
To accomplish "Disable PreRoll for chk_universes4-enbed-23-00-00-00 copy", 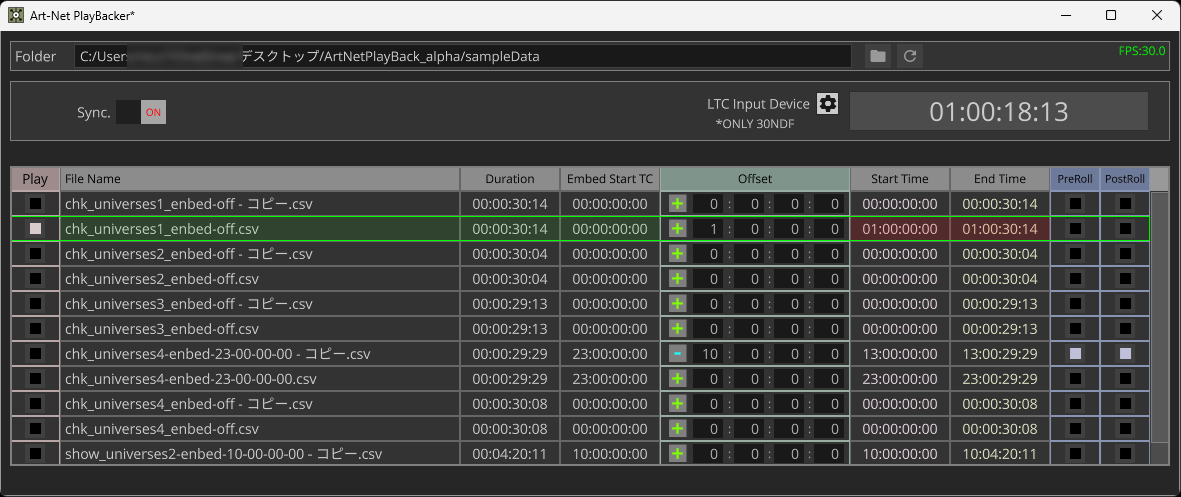I will [x=1075, y=354].
